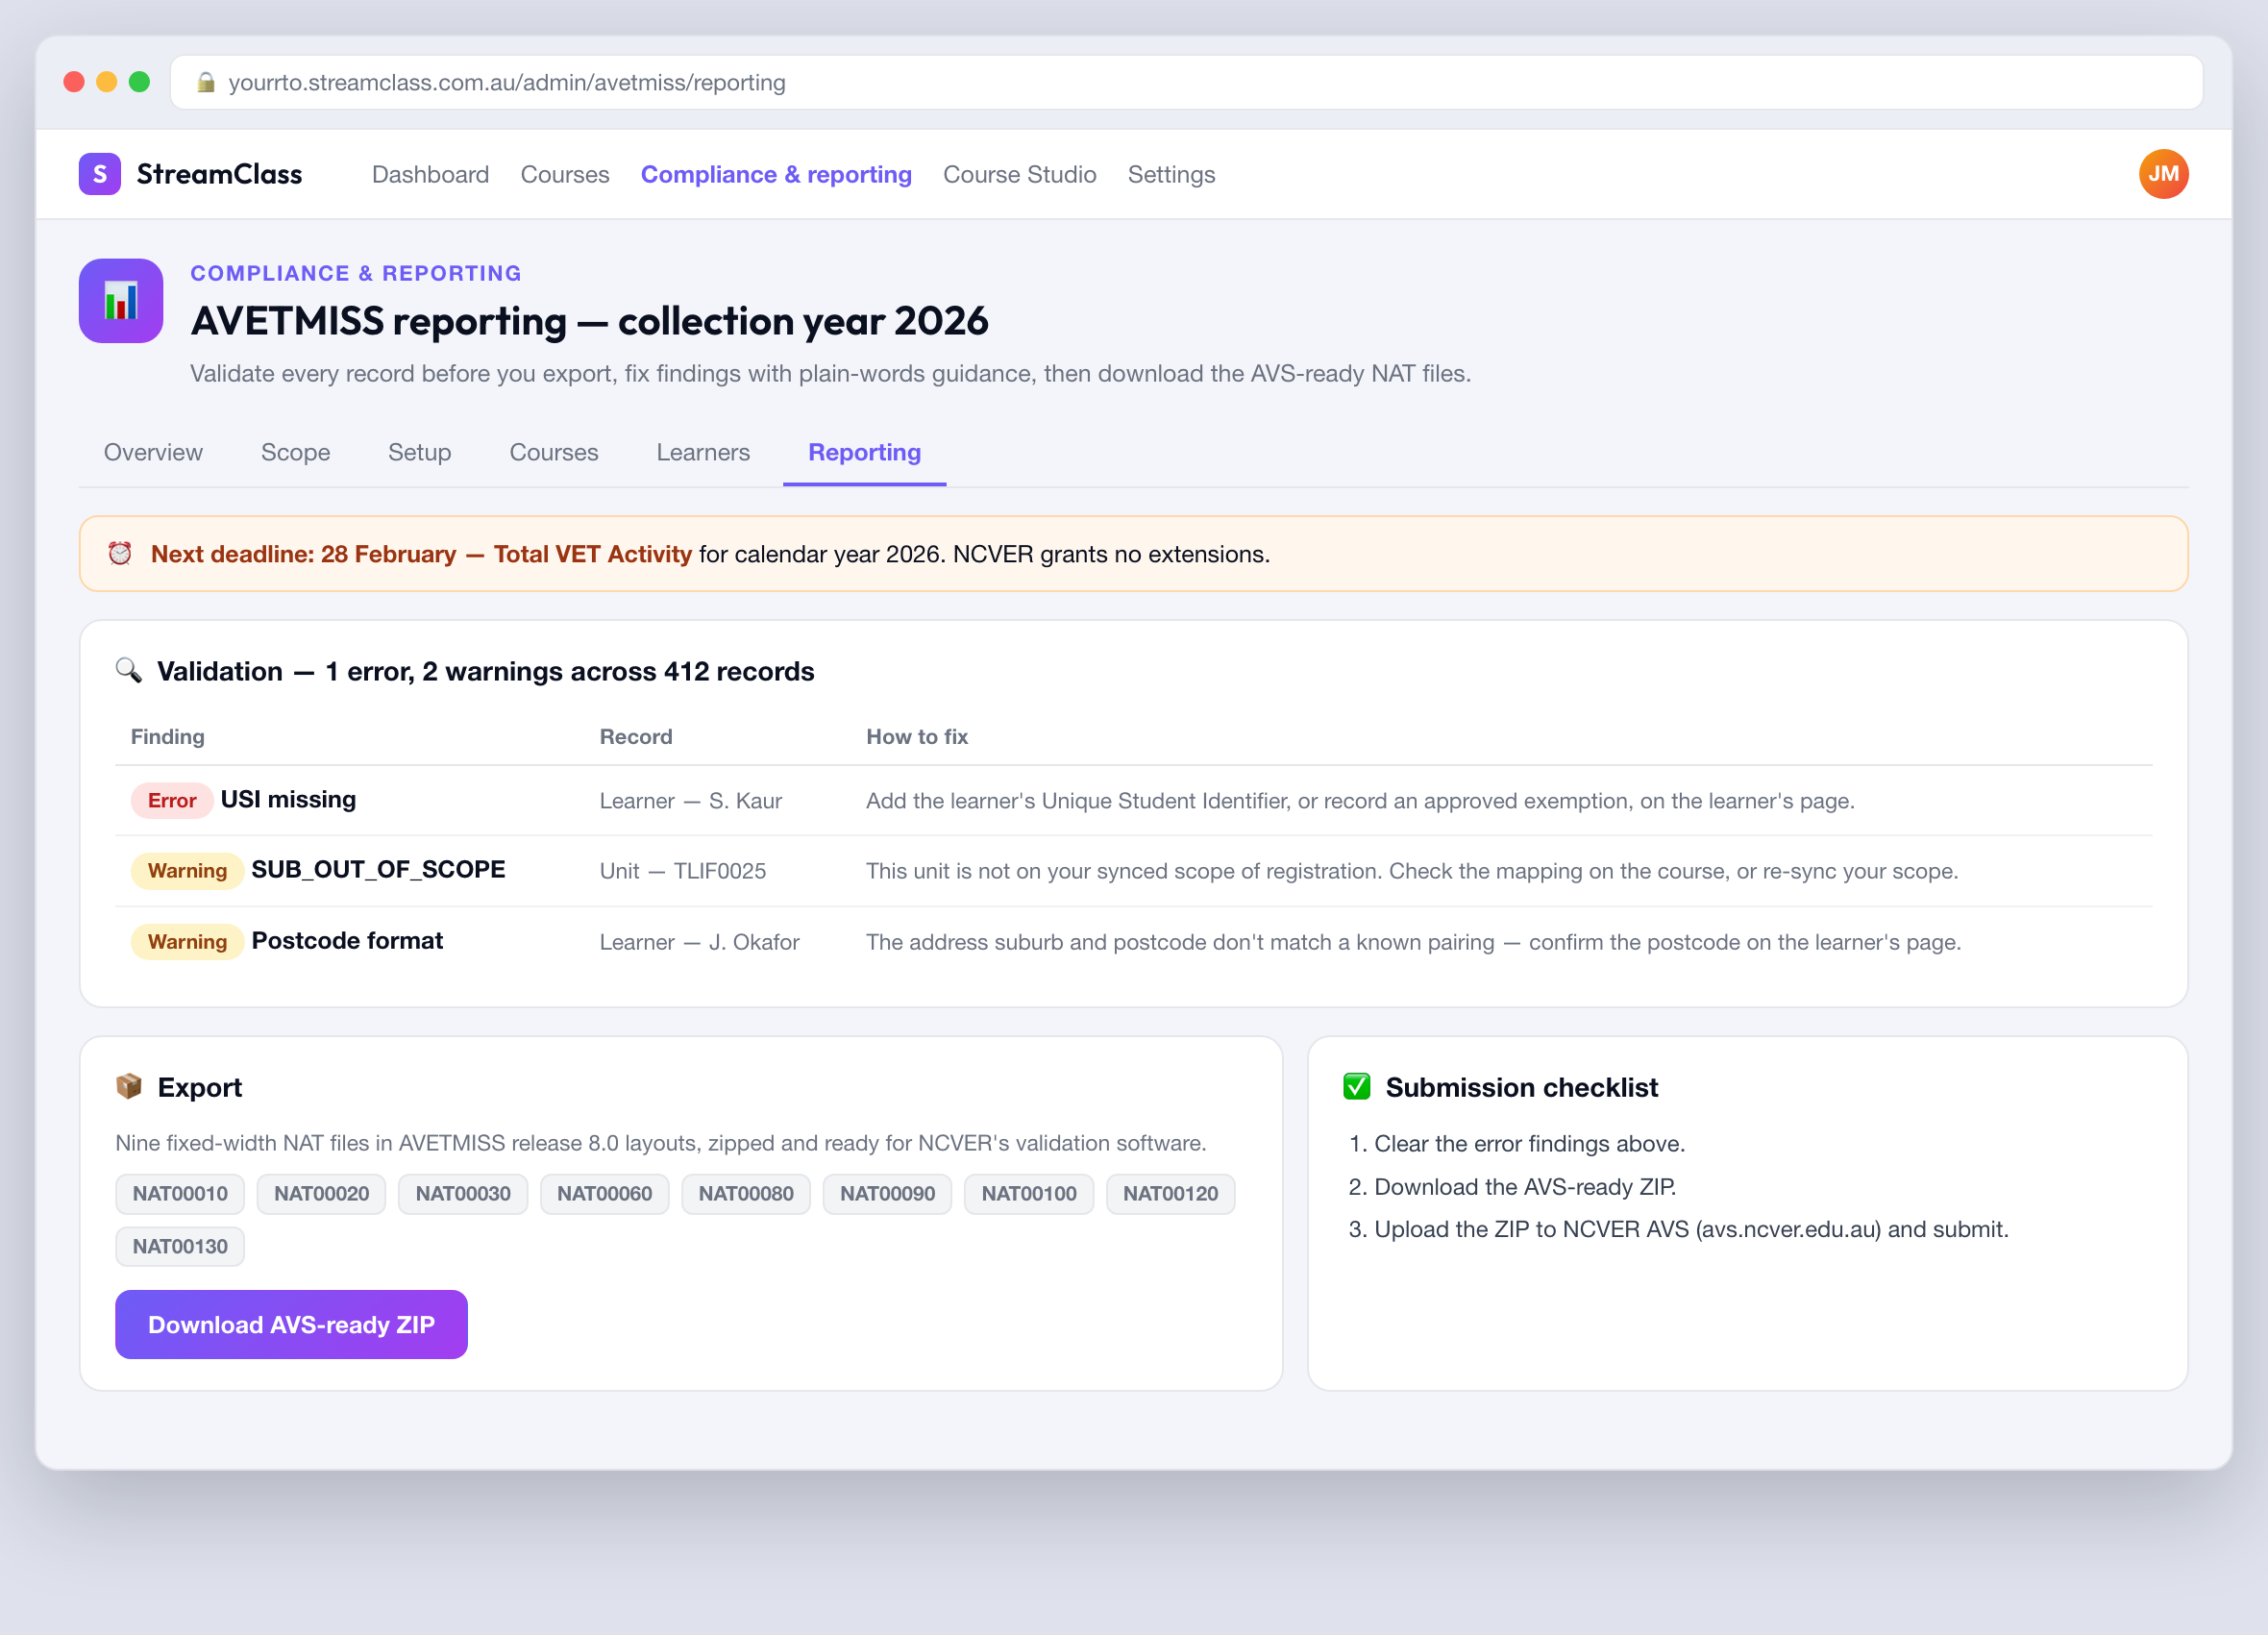Click the padlock icon in address bar

pos(206,82)
